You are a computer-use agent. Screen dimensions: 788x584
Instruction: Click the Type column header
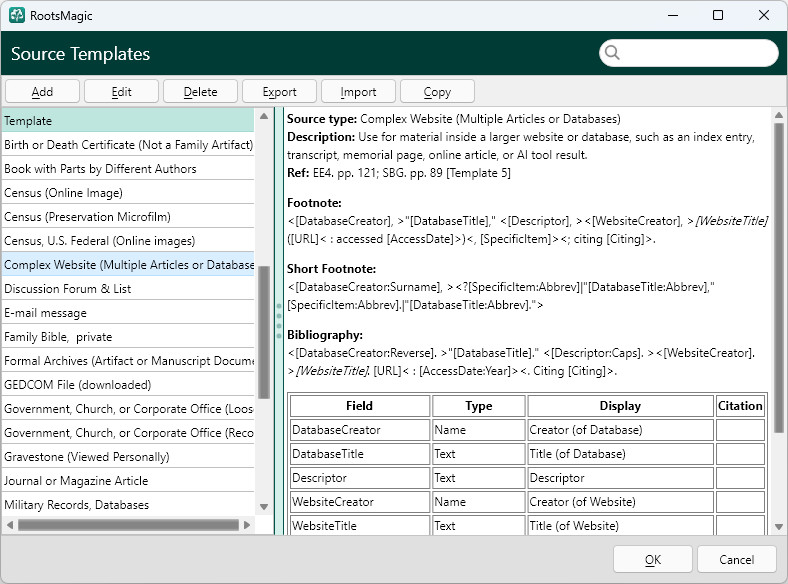[478, 406]
